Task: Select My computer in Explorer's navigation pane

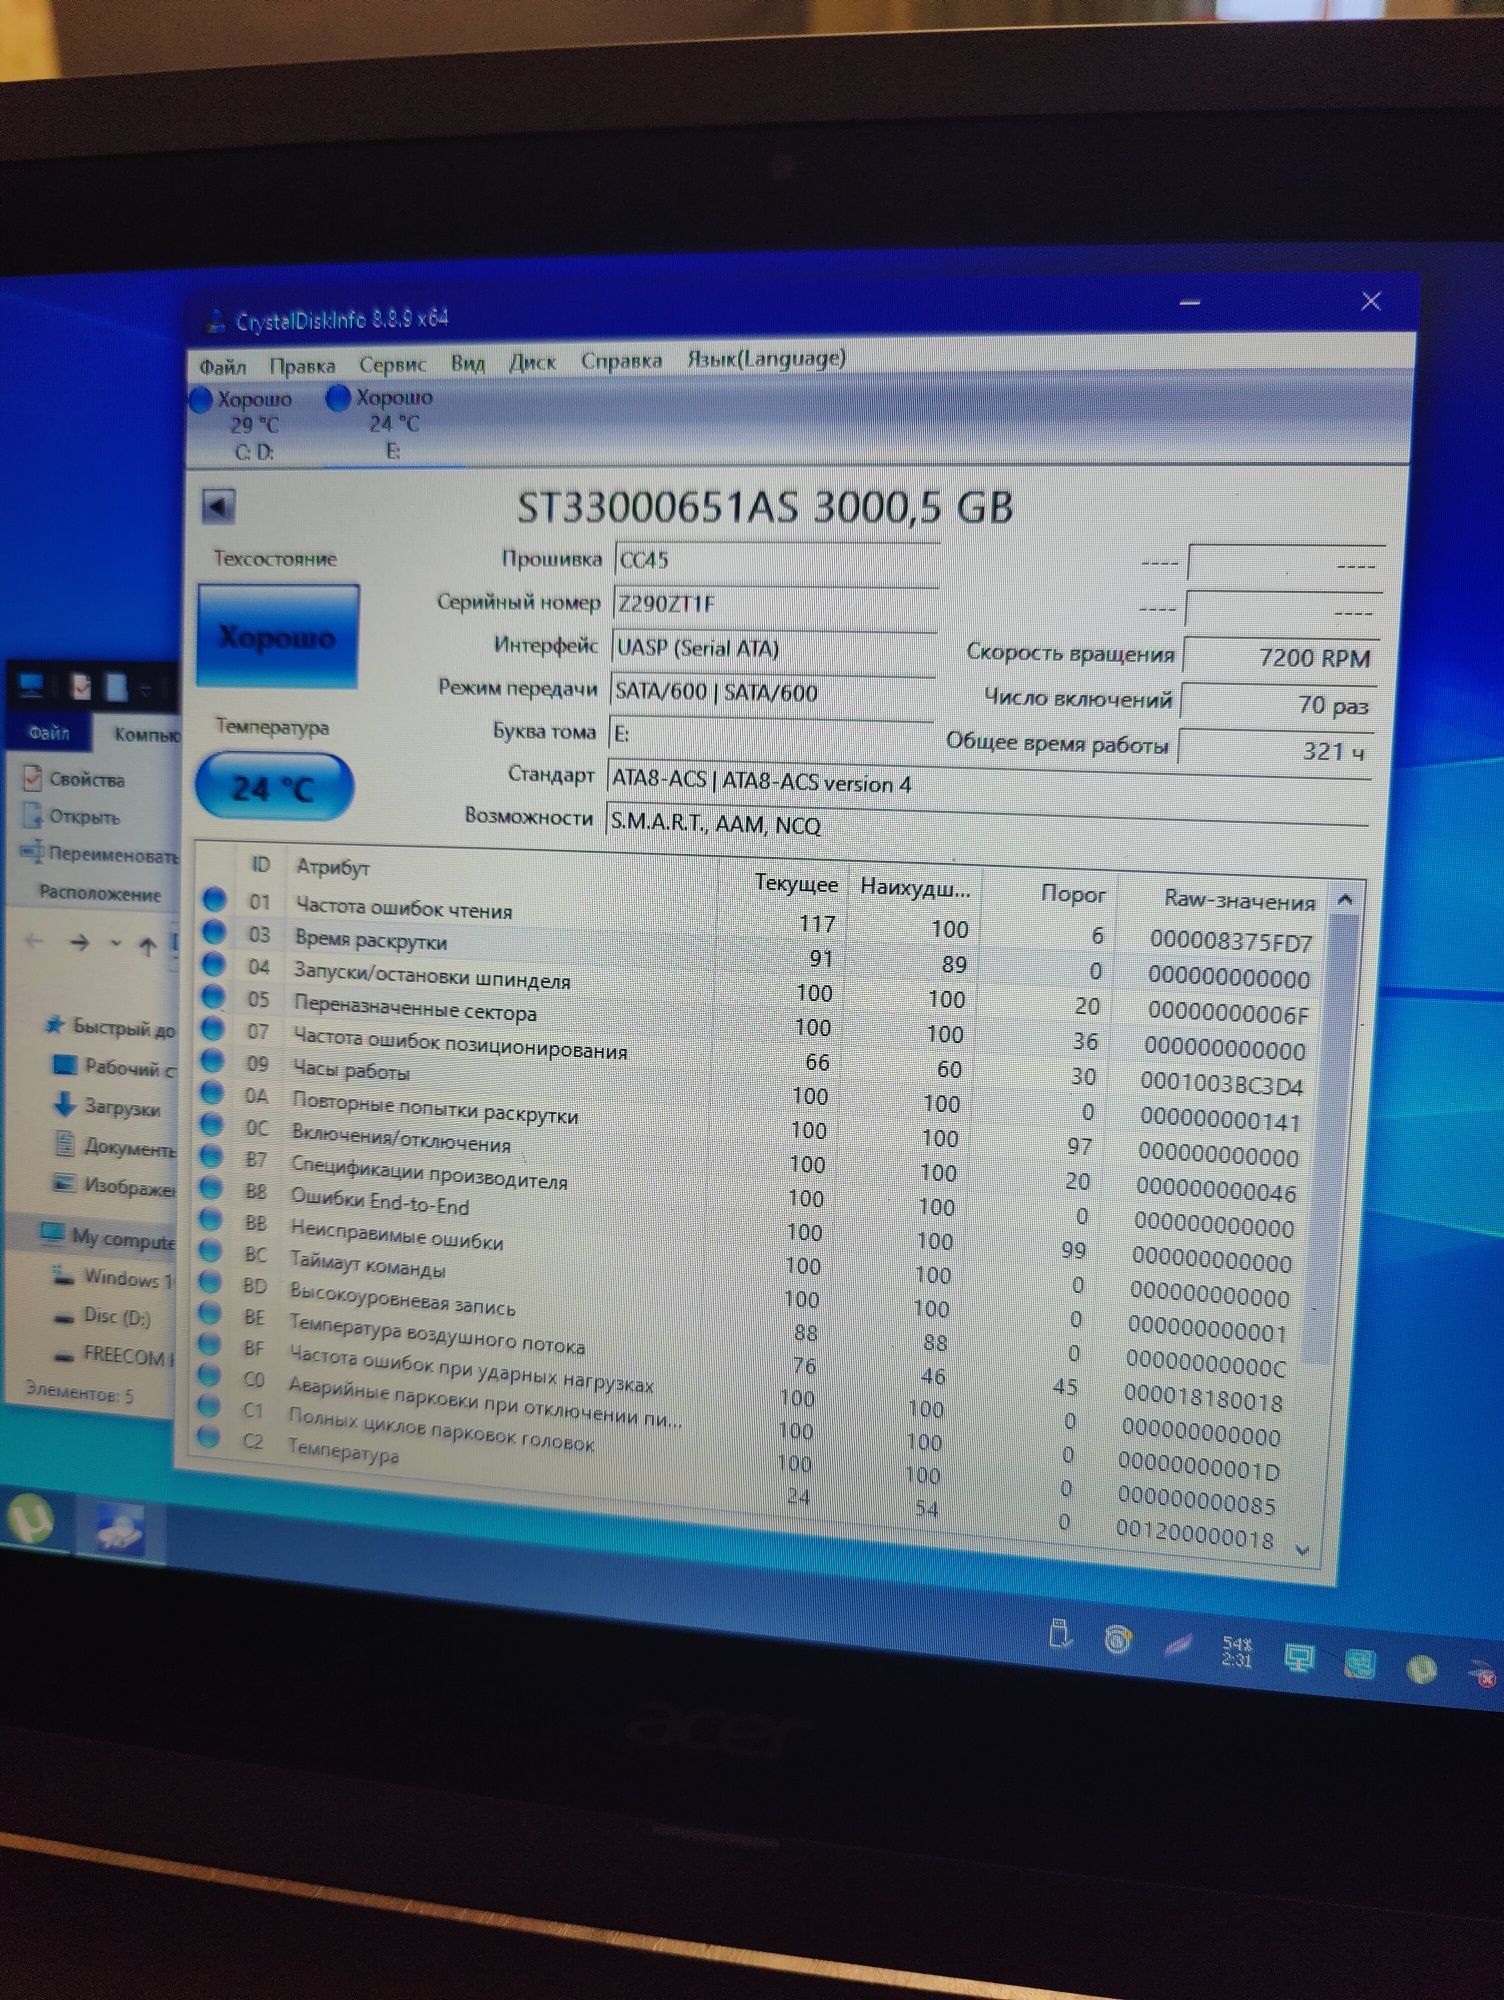Action: [x=107, y=1239]
